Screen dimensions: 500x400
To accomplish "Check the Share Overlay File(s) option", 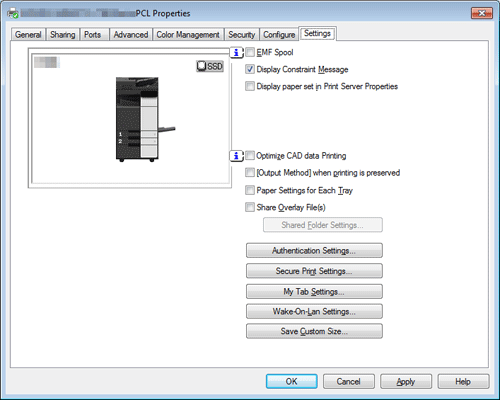I will tap(250, 207).
